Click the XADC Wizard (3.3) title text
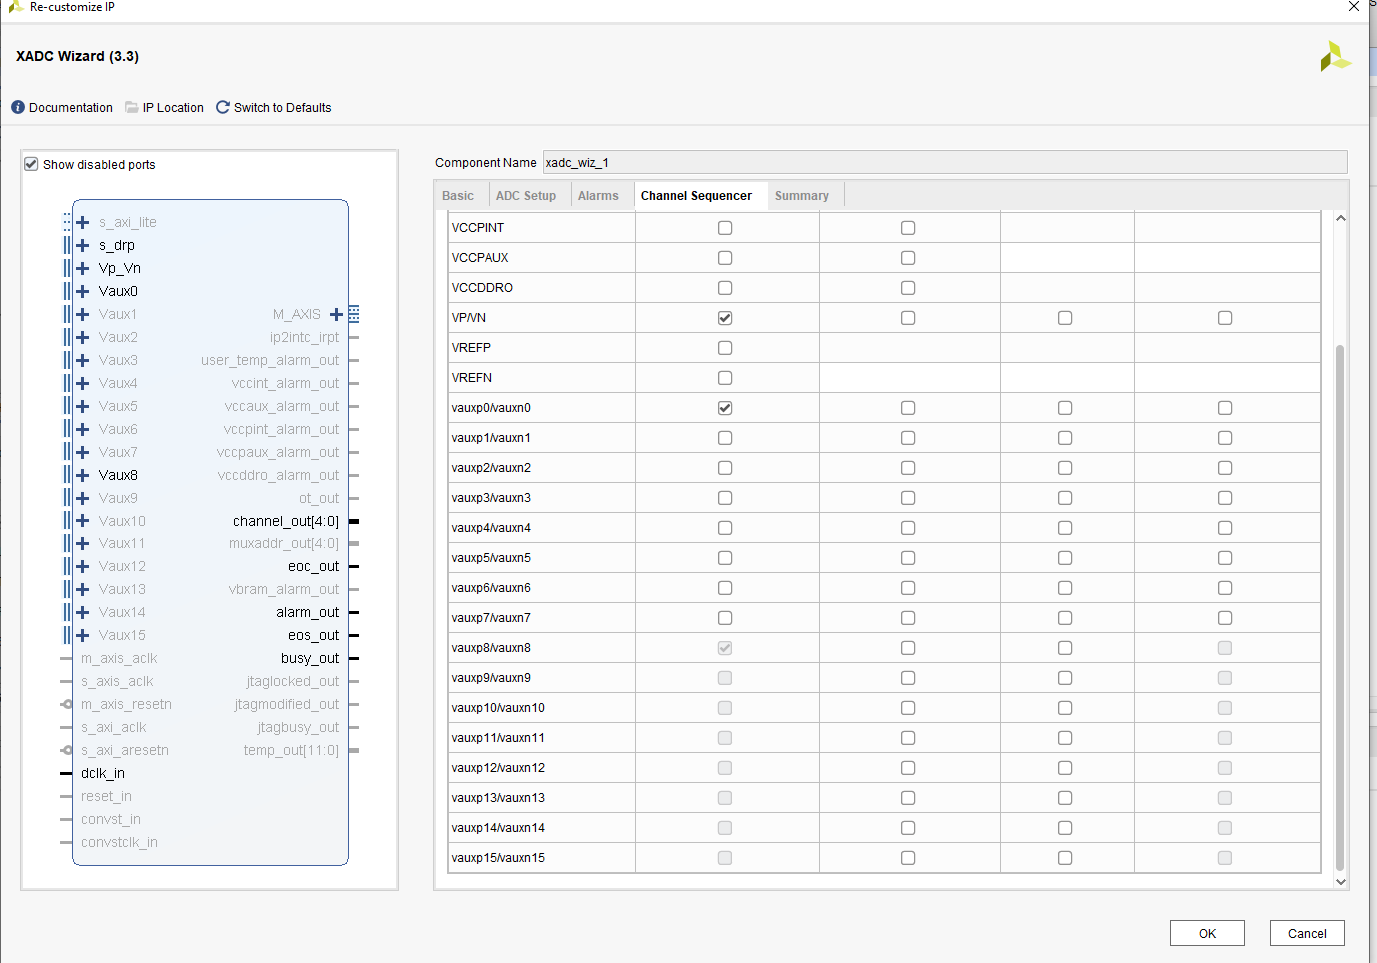Image resolution: width=1377 pixels, height=963 pixels. tap(77, 56)
